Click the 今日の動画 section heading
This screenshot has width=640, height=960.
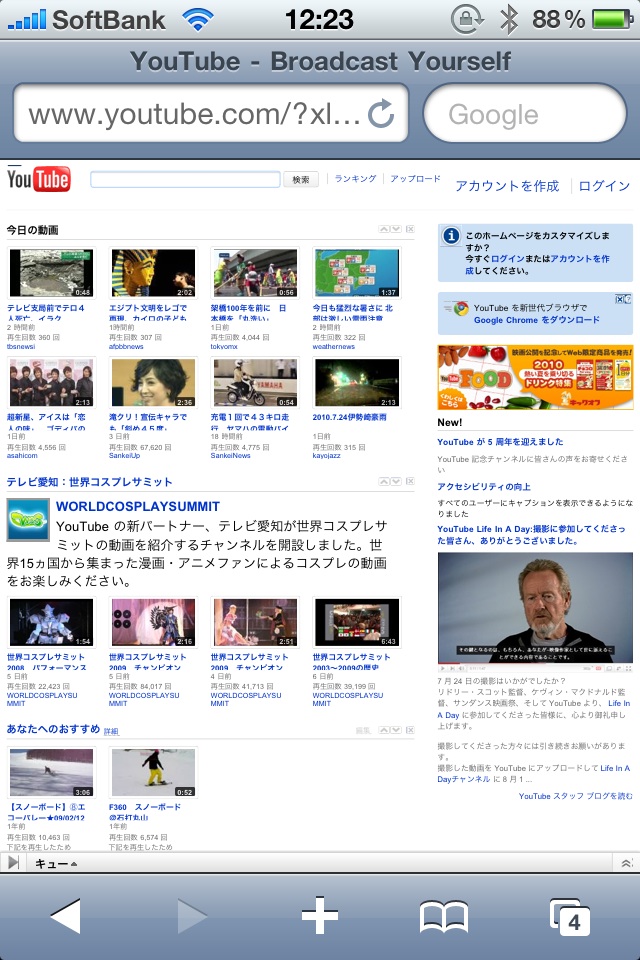(x=32, y=230)
